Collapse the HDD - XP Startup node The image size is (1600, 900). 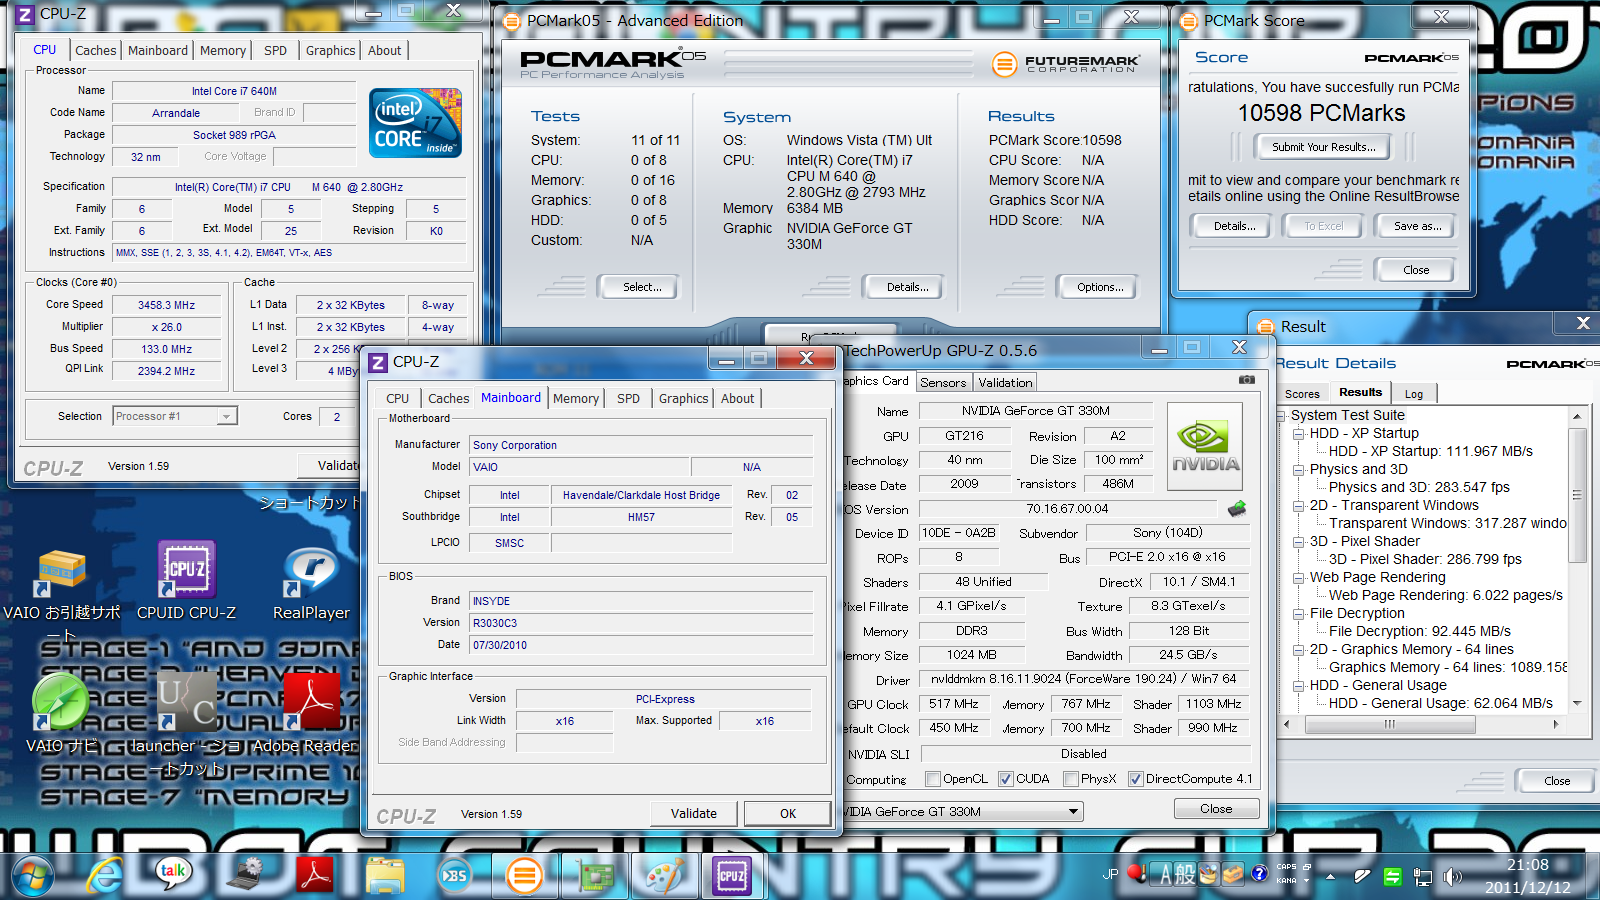[1299, 434]
